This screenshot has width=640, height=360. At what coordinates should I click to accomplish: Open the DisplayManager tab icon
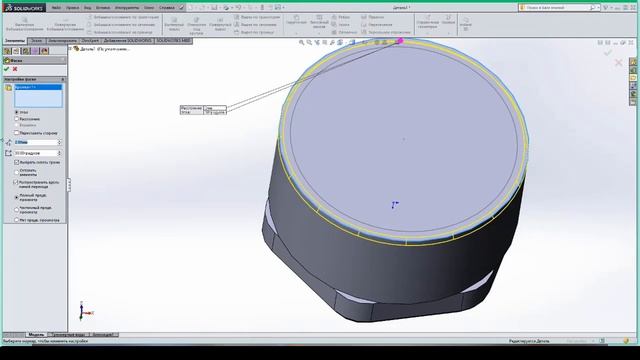(44, 51)
